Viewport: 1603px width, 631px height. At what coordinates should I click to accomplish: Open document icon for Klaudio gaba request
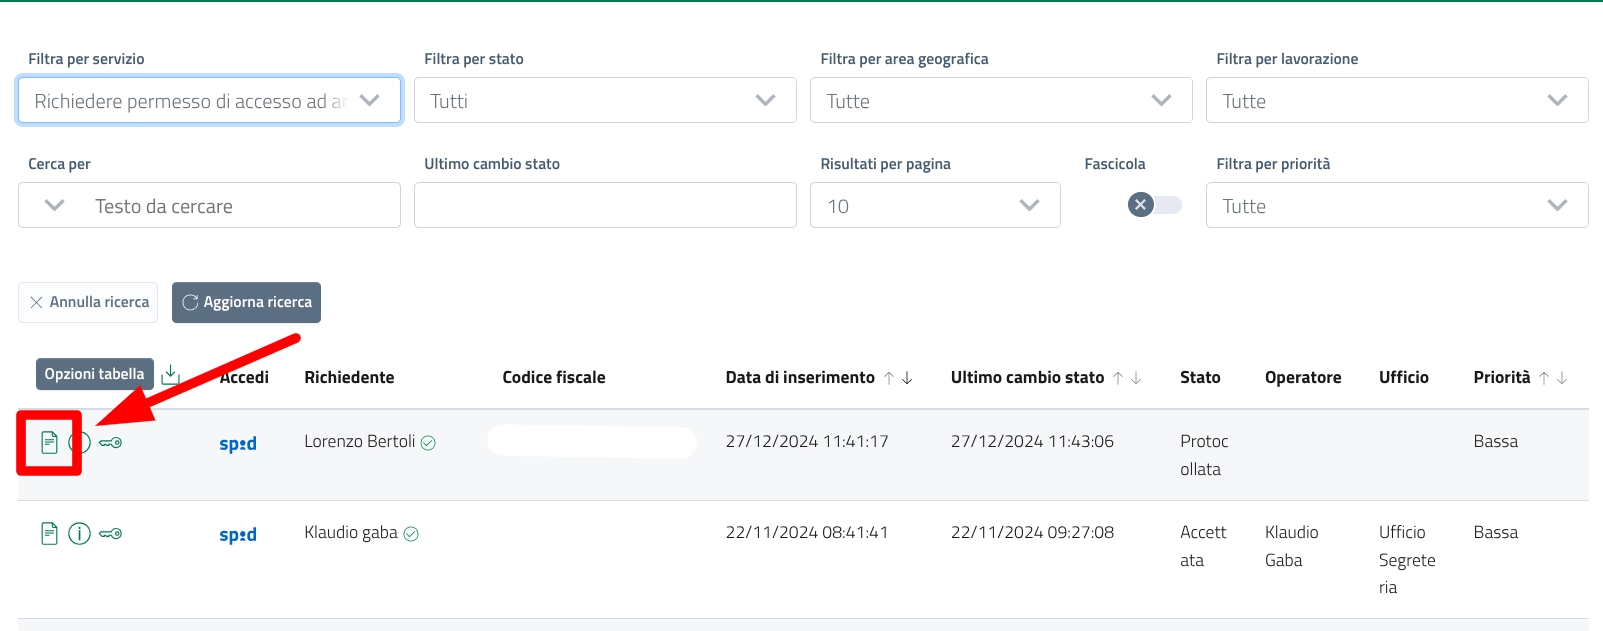pos(49,534)
